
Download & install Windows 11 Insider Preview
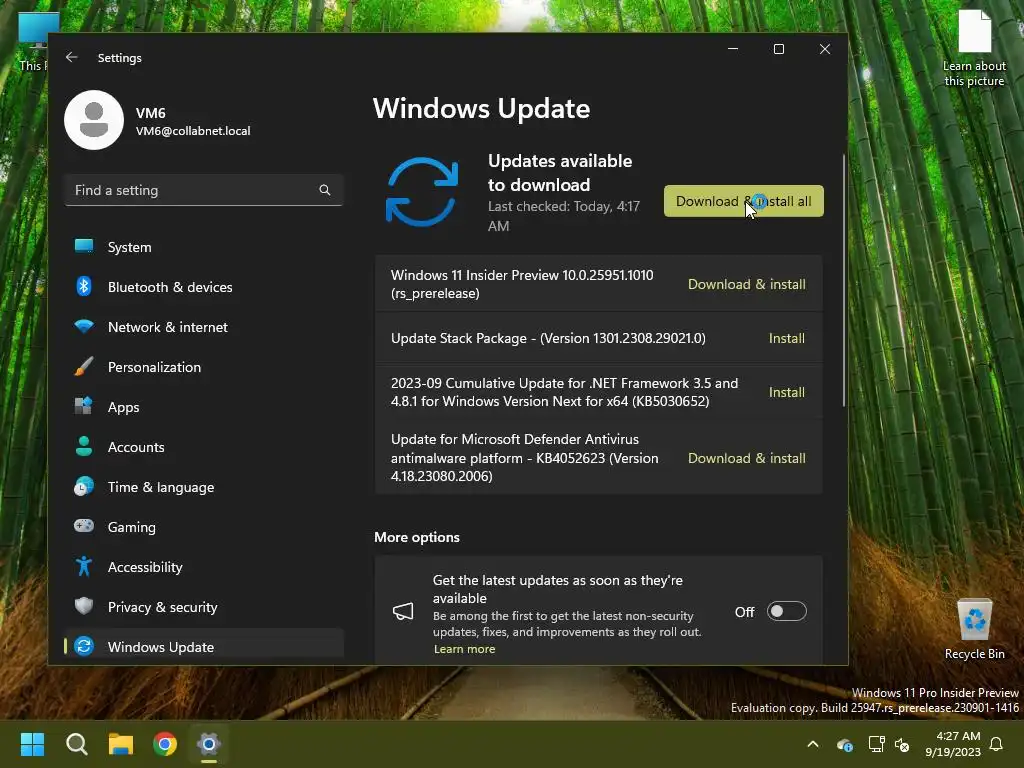746,284
